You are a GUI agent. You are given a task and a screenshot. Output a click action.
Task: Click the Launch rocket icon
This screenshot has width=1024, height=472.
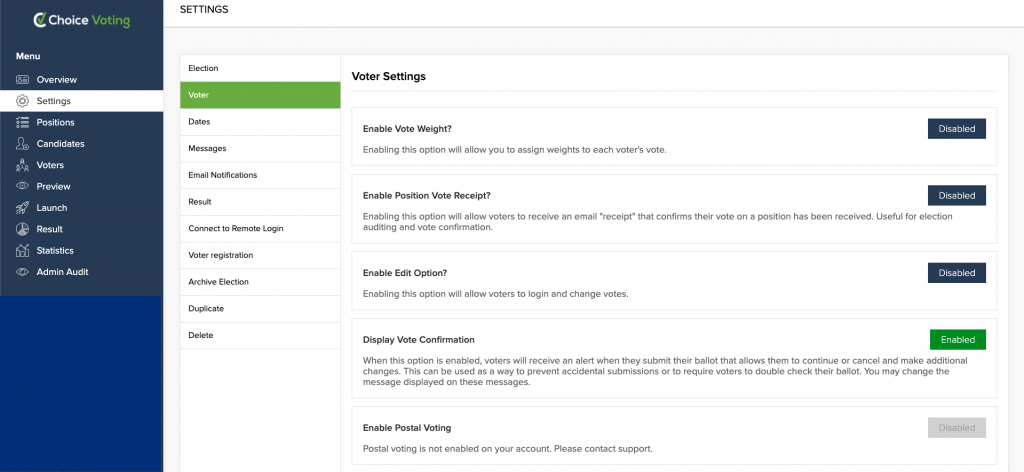22,208
